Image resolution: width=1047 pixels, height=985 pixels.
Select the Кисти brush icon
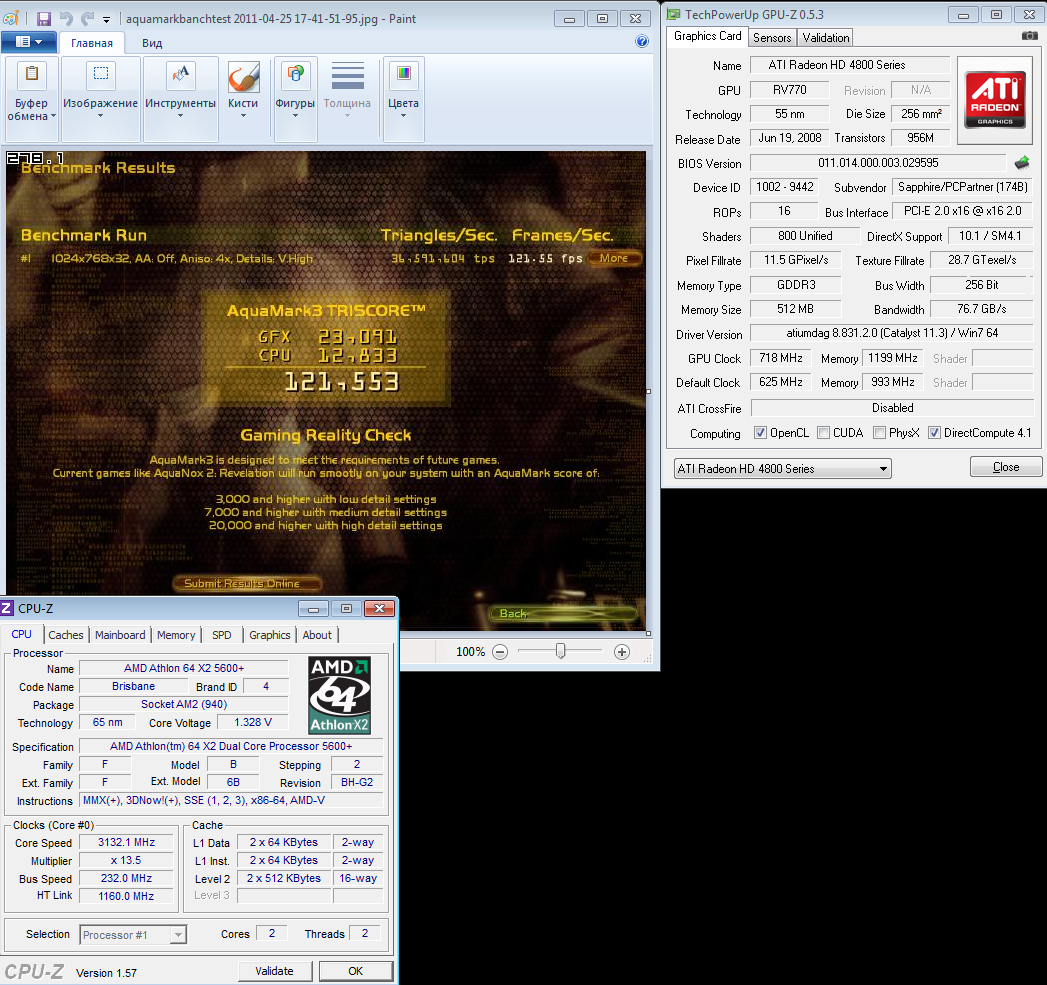243,77
